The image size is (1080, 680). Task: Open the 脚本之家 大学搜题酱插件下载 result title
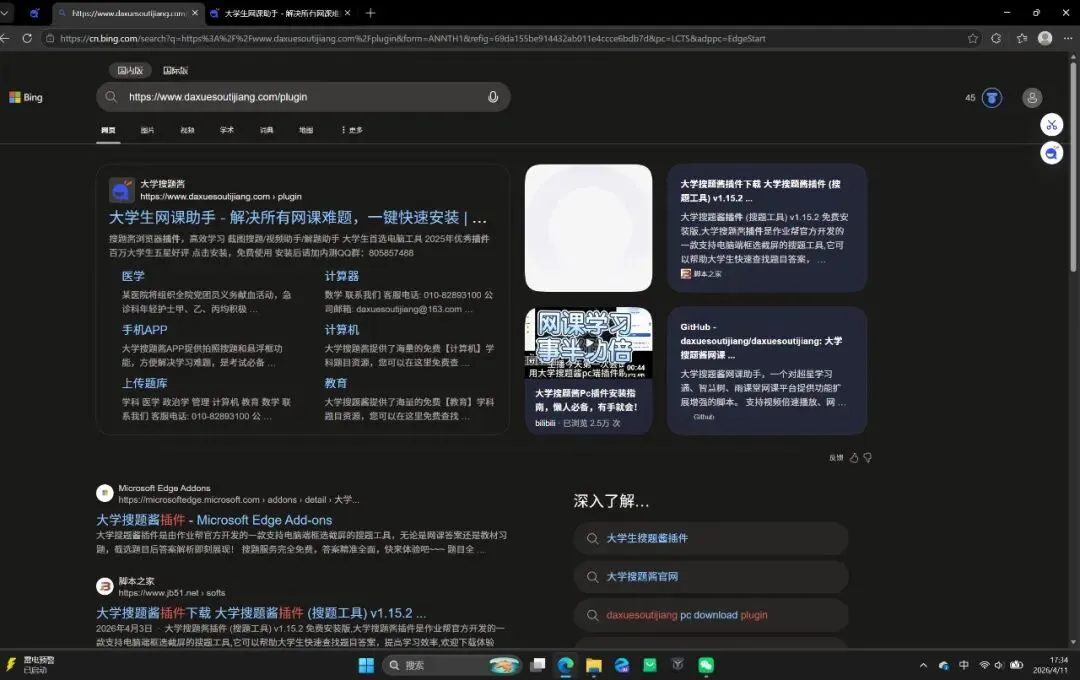[261, 613]
